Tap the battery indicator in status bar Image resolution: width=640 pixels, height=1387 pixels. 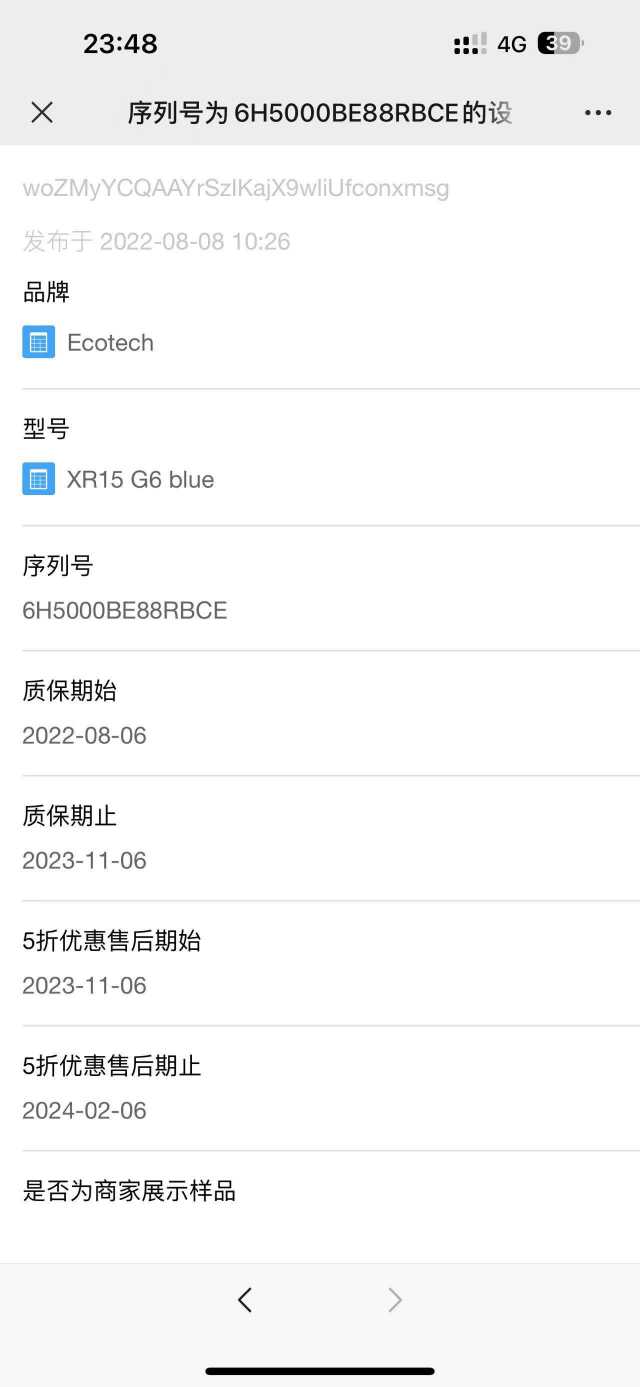pos(560,43)
